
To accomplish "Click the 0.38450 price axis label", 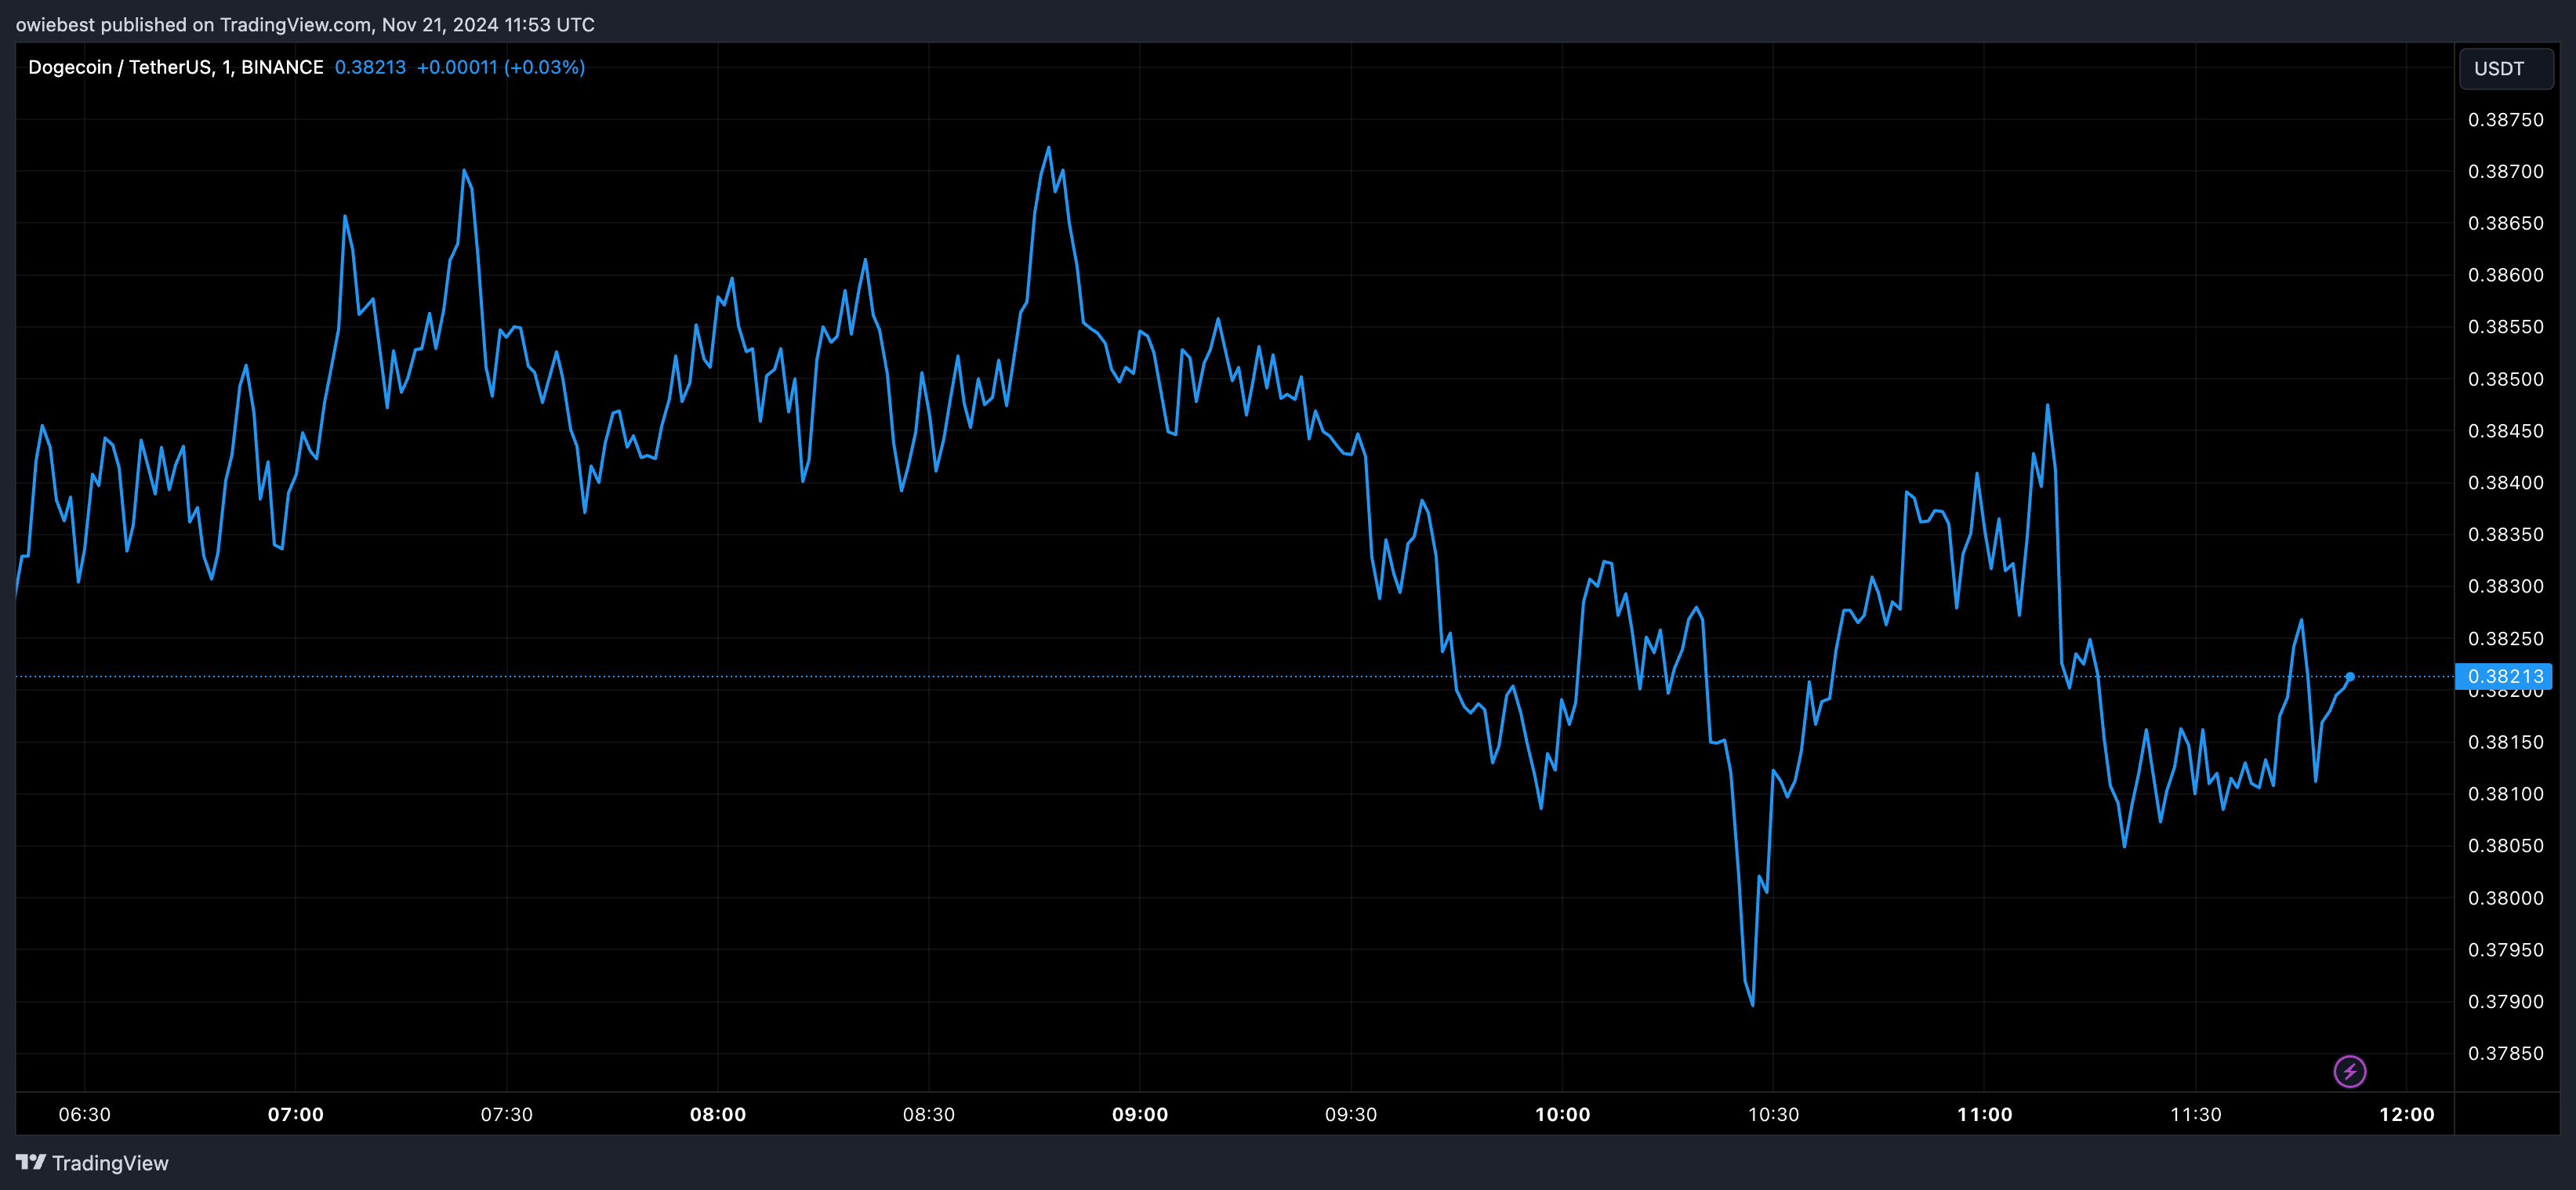I will tap(2505, 431).
